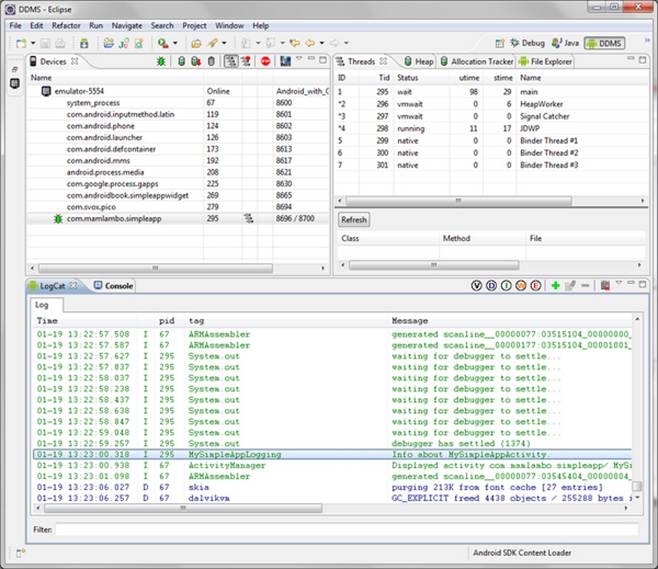This screenshot has width=658, height=569.
Task: Open the Refactor menu
Action: (66, 25)
